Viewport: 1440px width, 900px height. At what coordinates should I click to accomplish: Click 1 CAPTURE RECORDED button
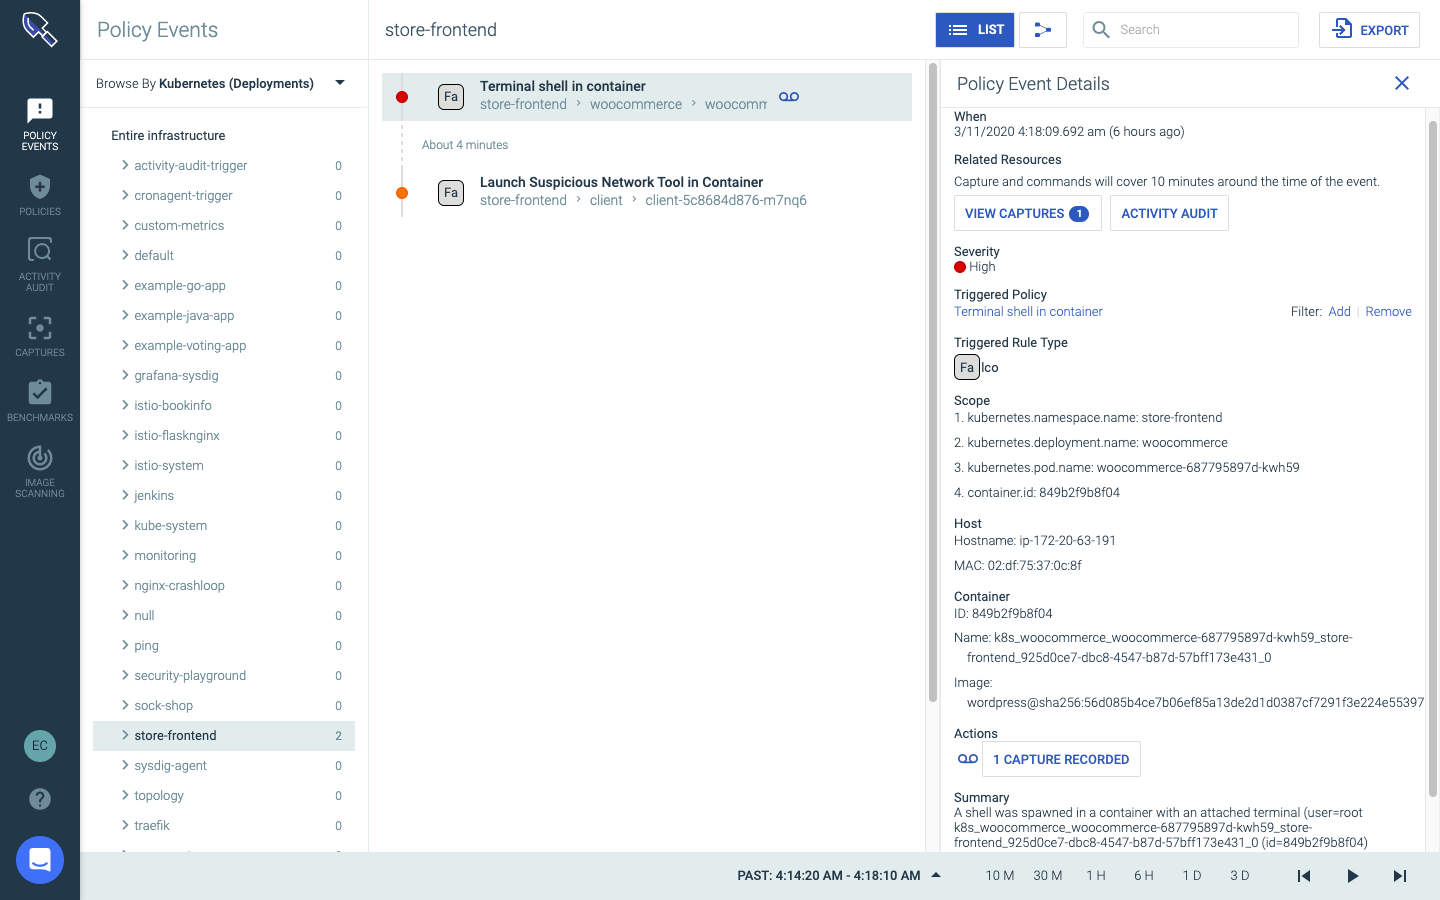[1061, 759]
